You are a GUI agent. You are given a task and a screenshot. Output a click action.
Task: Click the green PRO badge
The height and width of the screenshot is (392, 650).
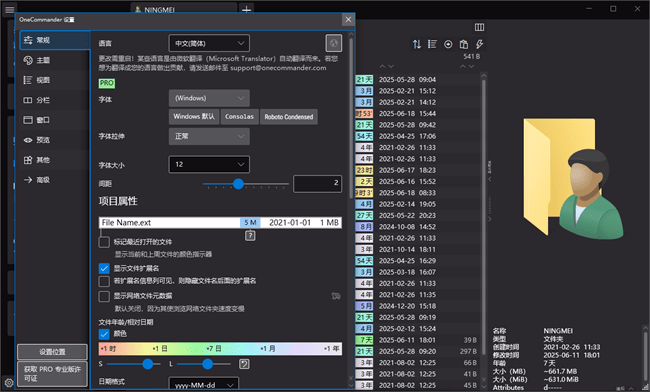click(x=107, y=83)
